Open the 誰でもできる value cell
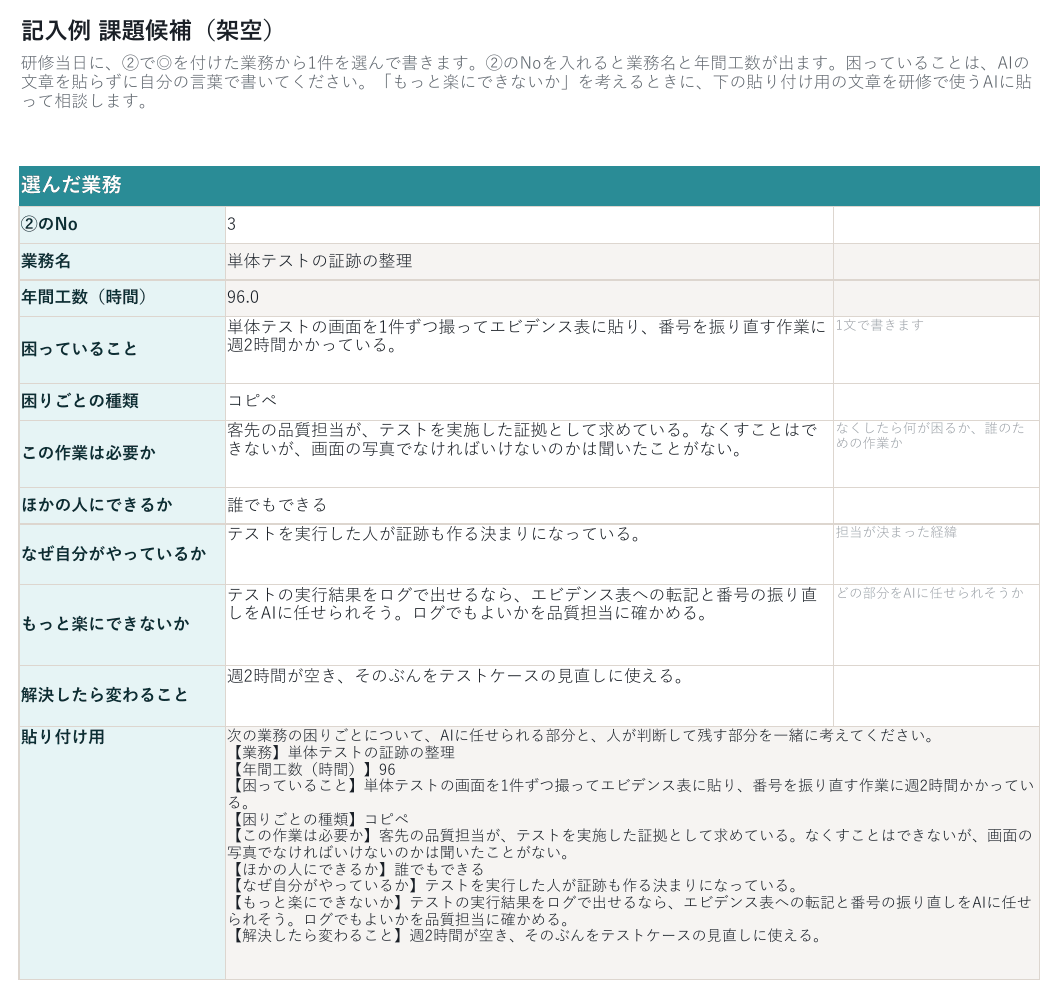 pos(529,505)
